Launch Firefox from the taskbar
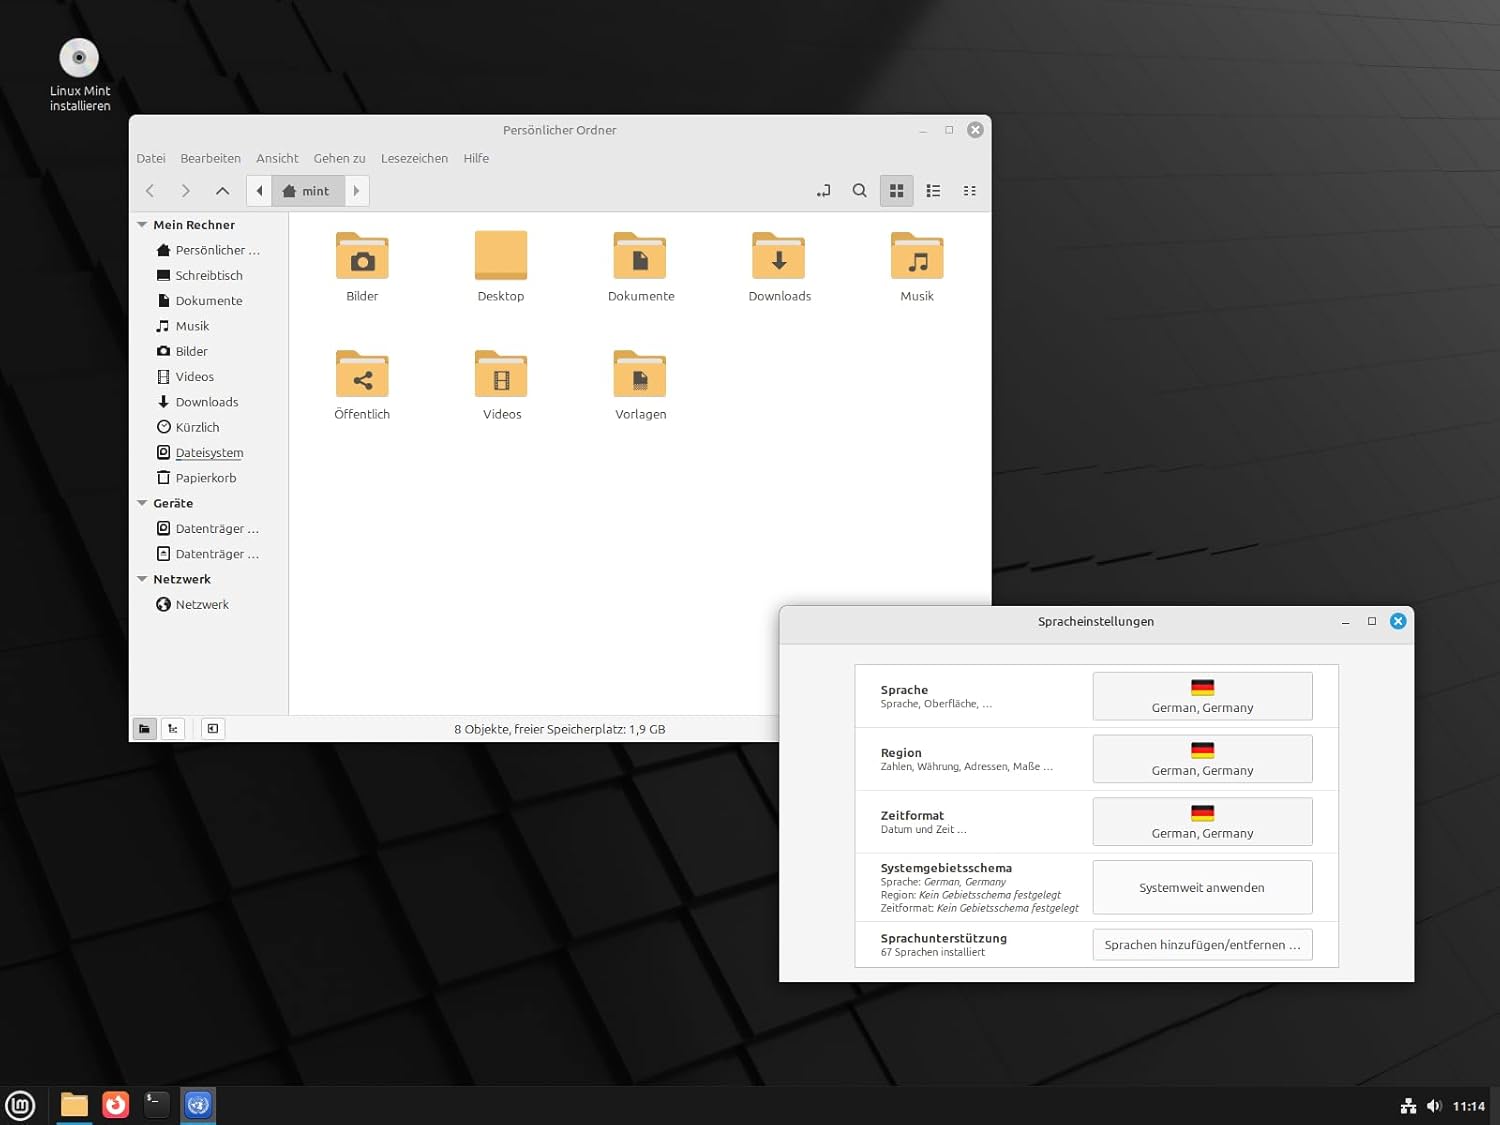 (x=116, y=1105)
